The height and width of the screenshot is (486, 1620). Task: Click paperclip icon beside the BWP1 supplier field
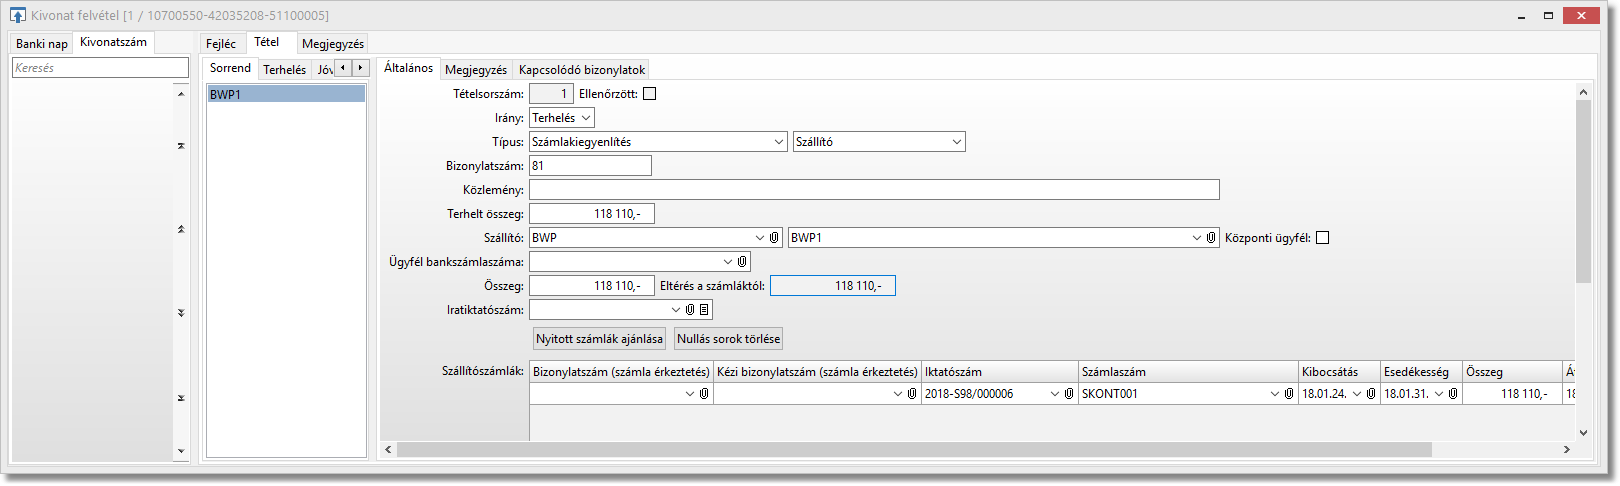point(1211,238)
